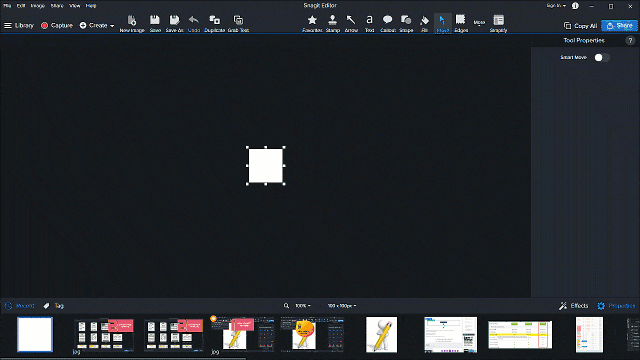Open the More tools menu
Screen dimensions: 640x360
pos(479,22)
